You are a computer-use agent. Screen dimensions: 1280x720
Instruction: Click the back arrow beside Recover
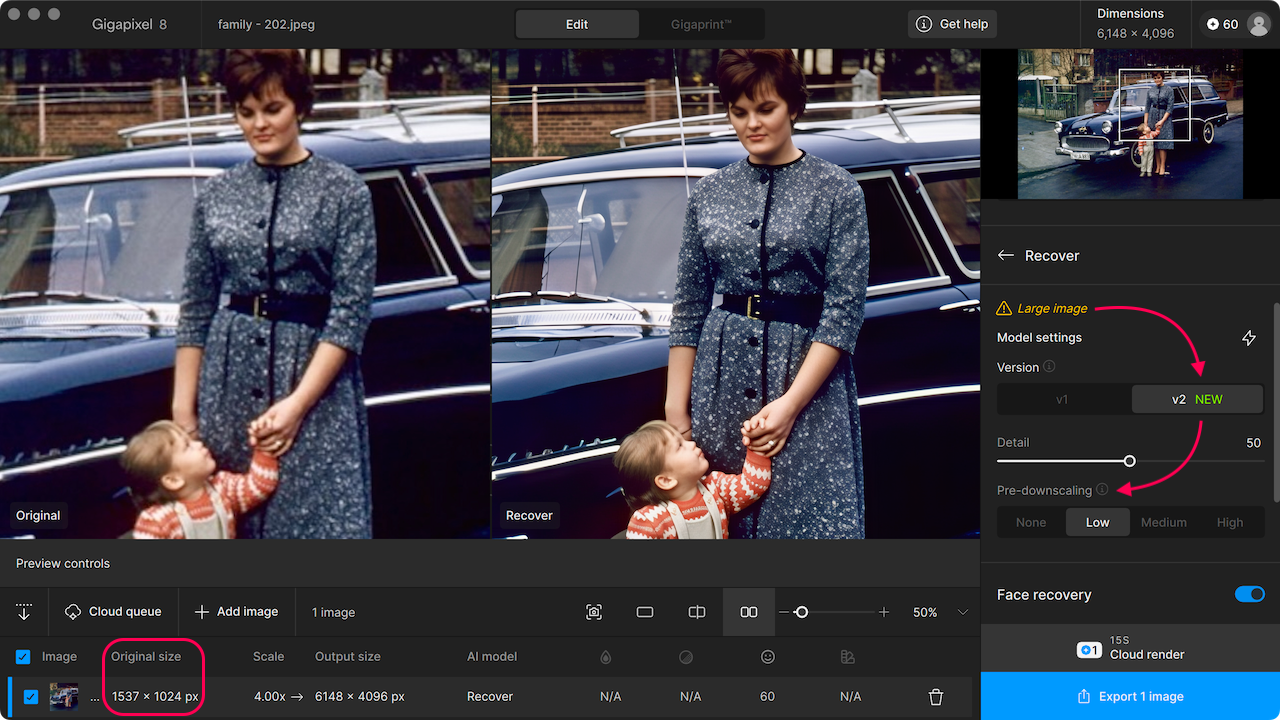(x=1006, y=256)
